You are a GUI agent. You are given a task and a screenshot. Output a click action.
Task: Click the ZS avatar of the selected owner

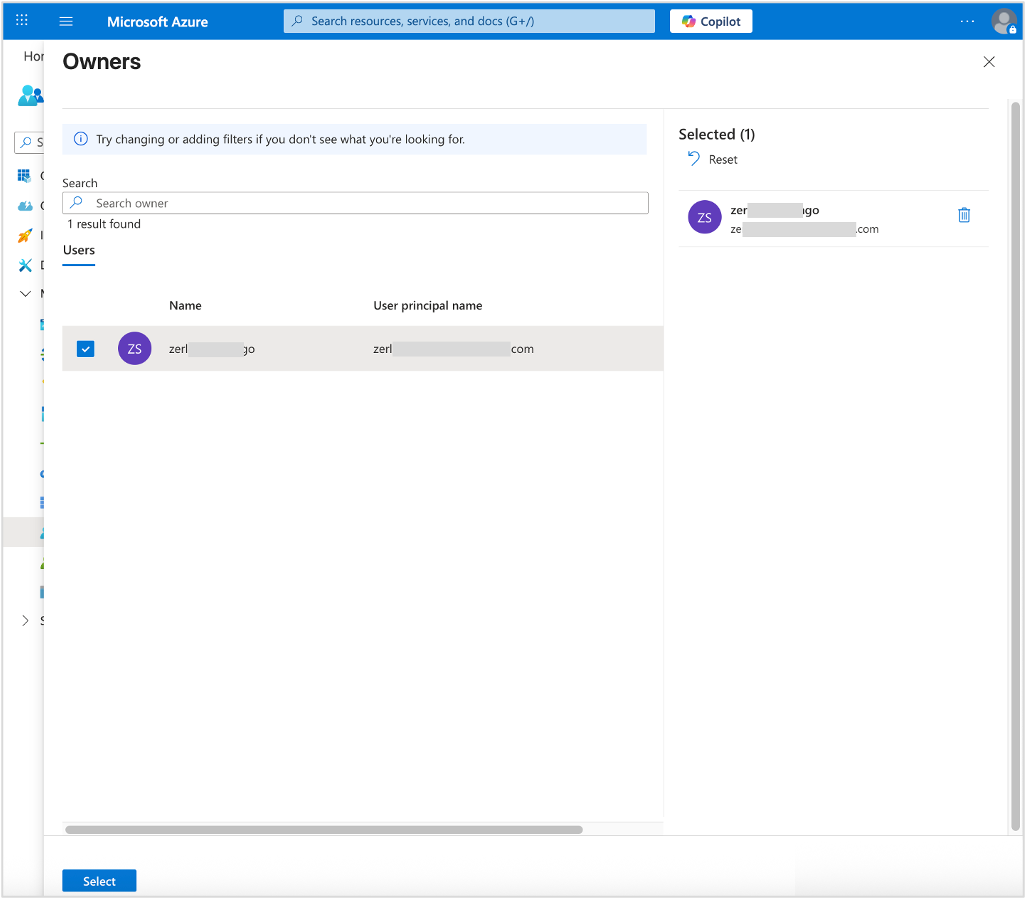704,217
